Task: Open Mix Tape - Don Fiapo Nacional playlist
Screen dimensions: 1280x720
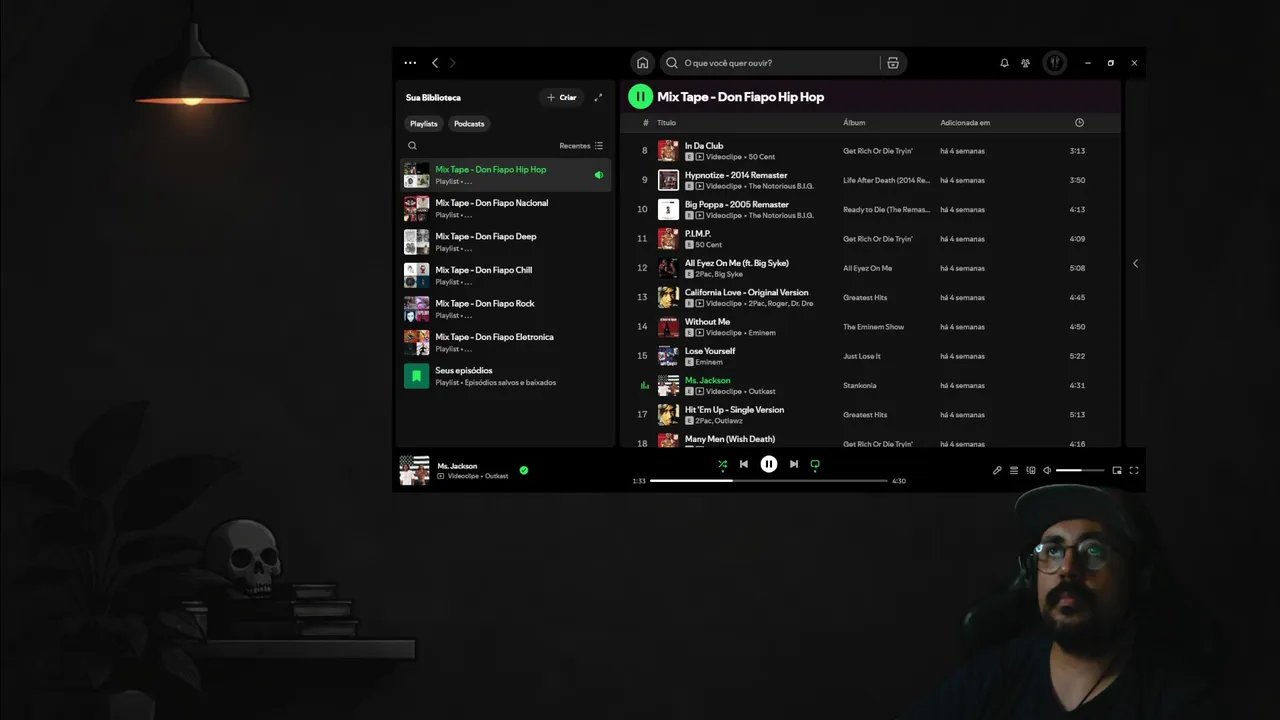Action: [x=505, y=208]
